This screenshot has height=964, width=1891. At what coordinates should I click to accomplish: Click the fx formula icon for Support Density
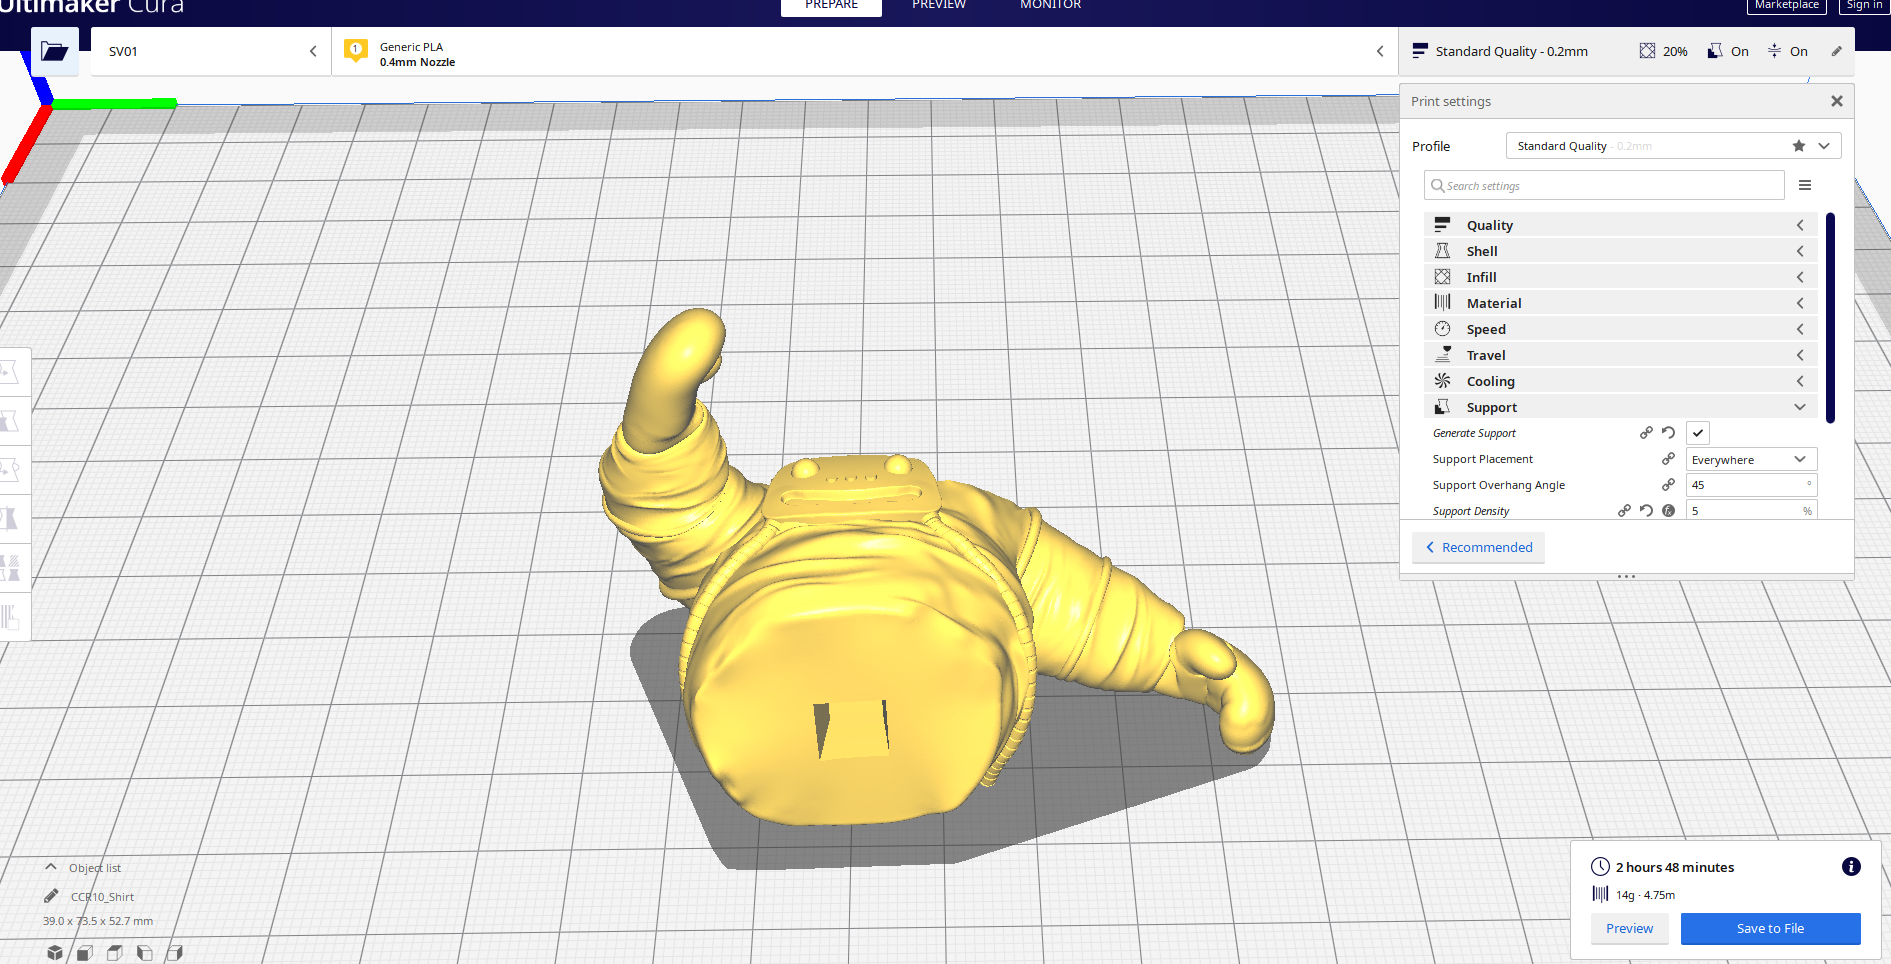click(x=1668, y=511)
